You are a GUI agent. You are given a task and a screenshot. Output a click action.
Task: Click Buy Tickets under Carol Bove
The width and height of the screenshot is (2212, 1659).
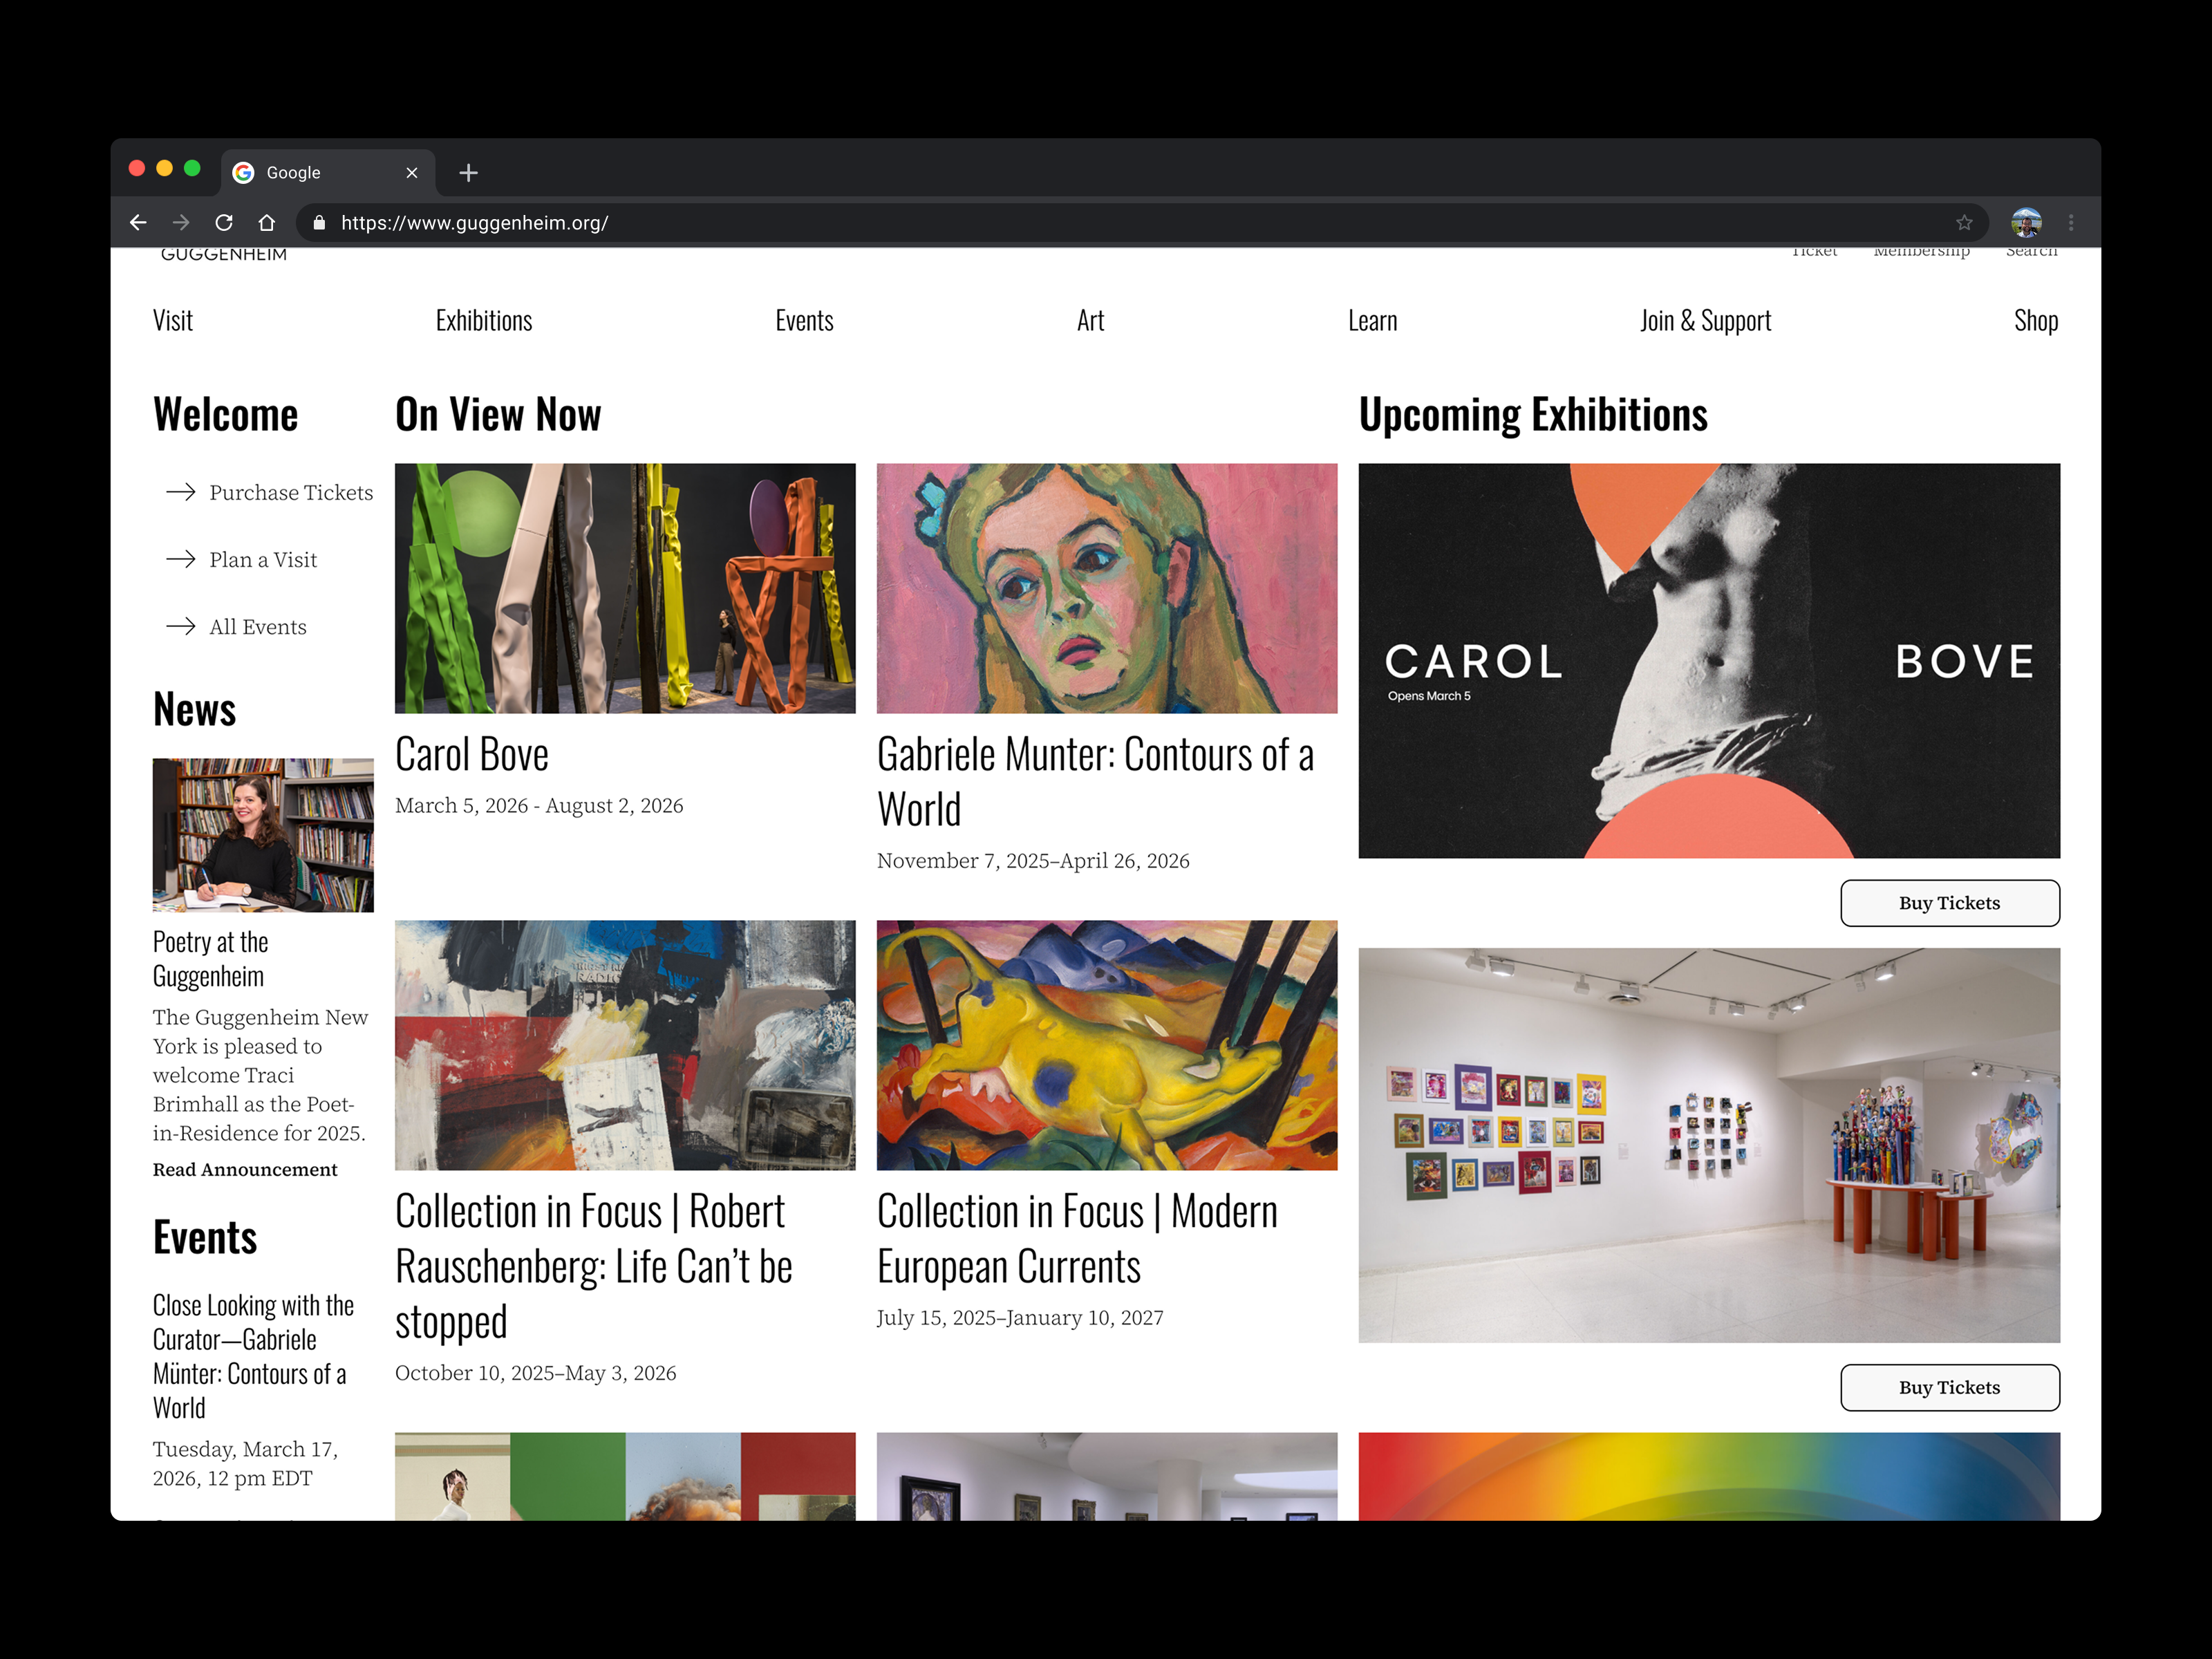1949,902
